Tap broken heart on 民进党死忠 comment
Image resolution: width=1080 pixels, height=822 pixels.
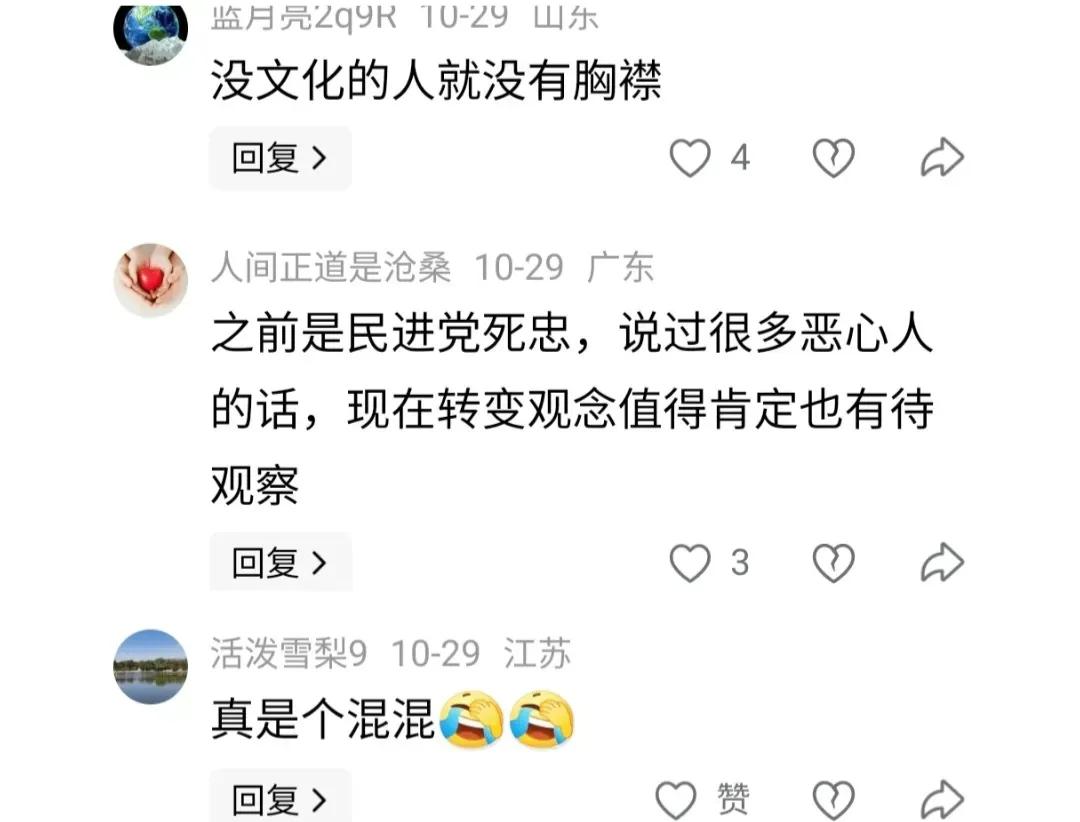(833, 563)
